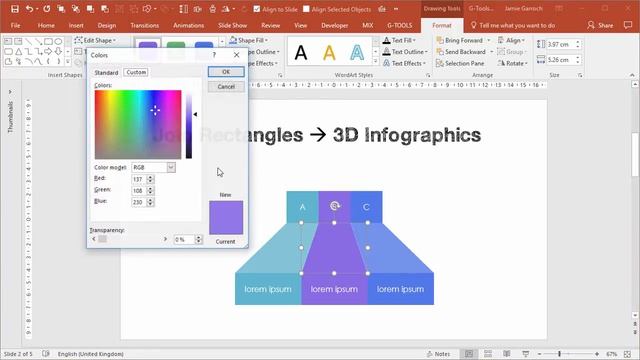Open the Edit Shape dropdown
The image size is (640, 360).
[96, 40]
